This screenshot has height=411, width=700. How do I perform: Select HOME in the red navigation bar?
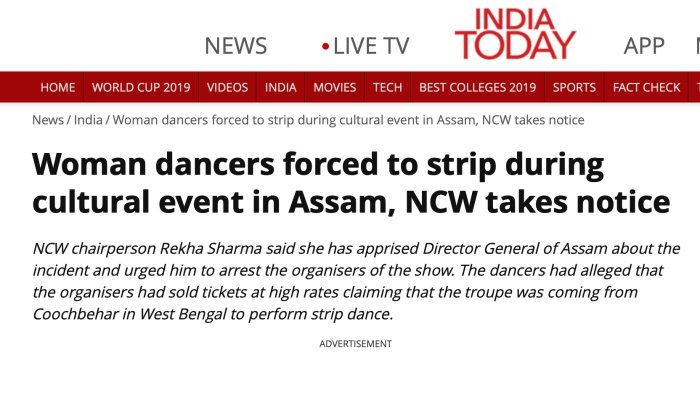[57, 88]
